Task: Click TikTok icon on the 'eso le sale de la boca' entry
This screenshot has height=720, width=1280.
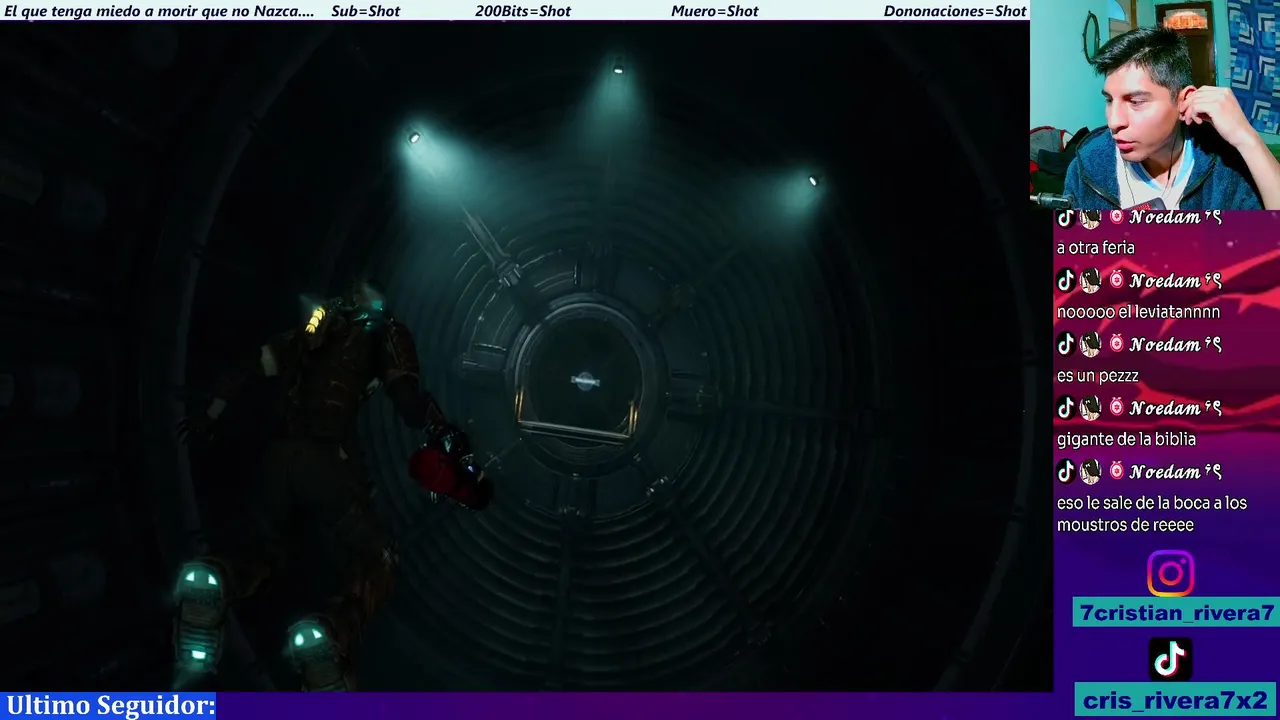Action: (1066, 472)
